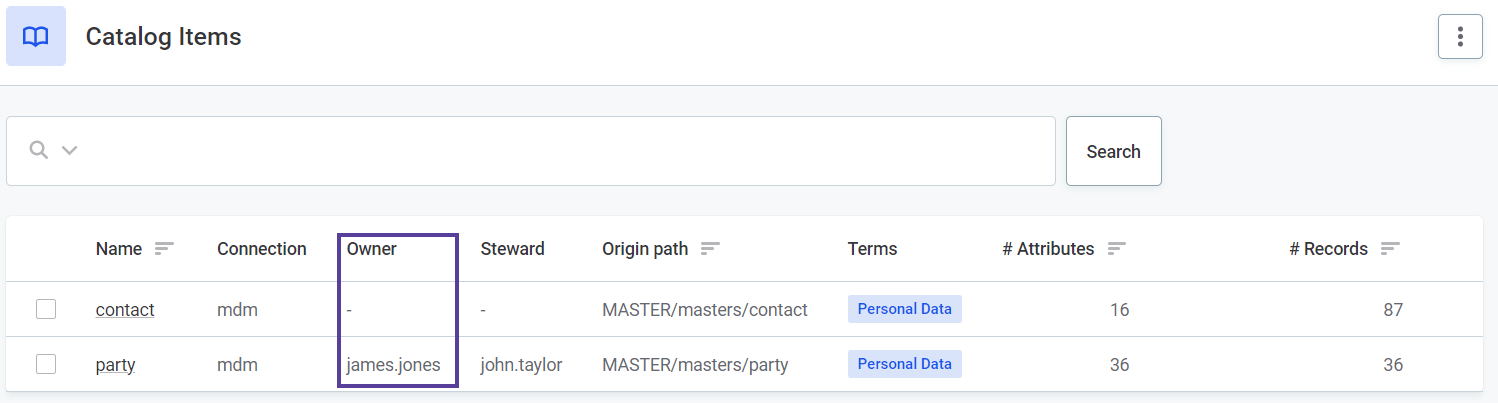Open the three-dot options menu
1498x403 pixels.
[x=1460, y=37]
